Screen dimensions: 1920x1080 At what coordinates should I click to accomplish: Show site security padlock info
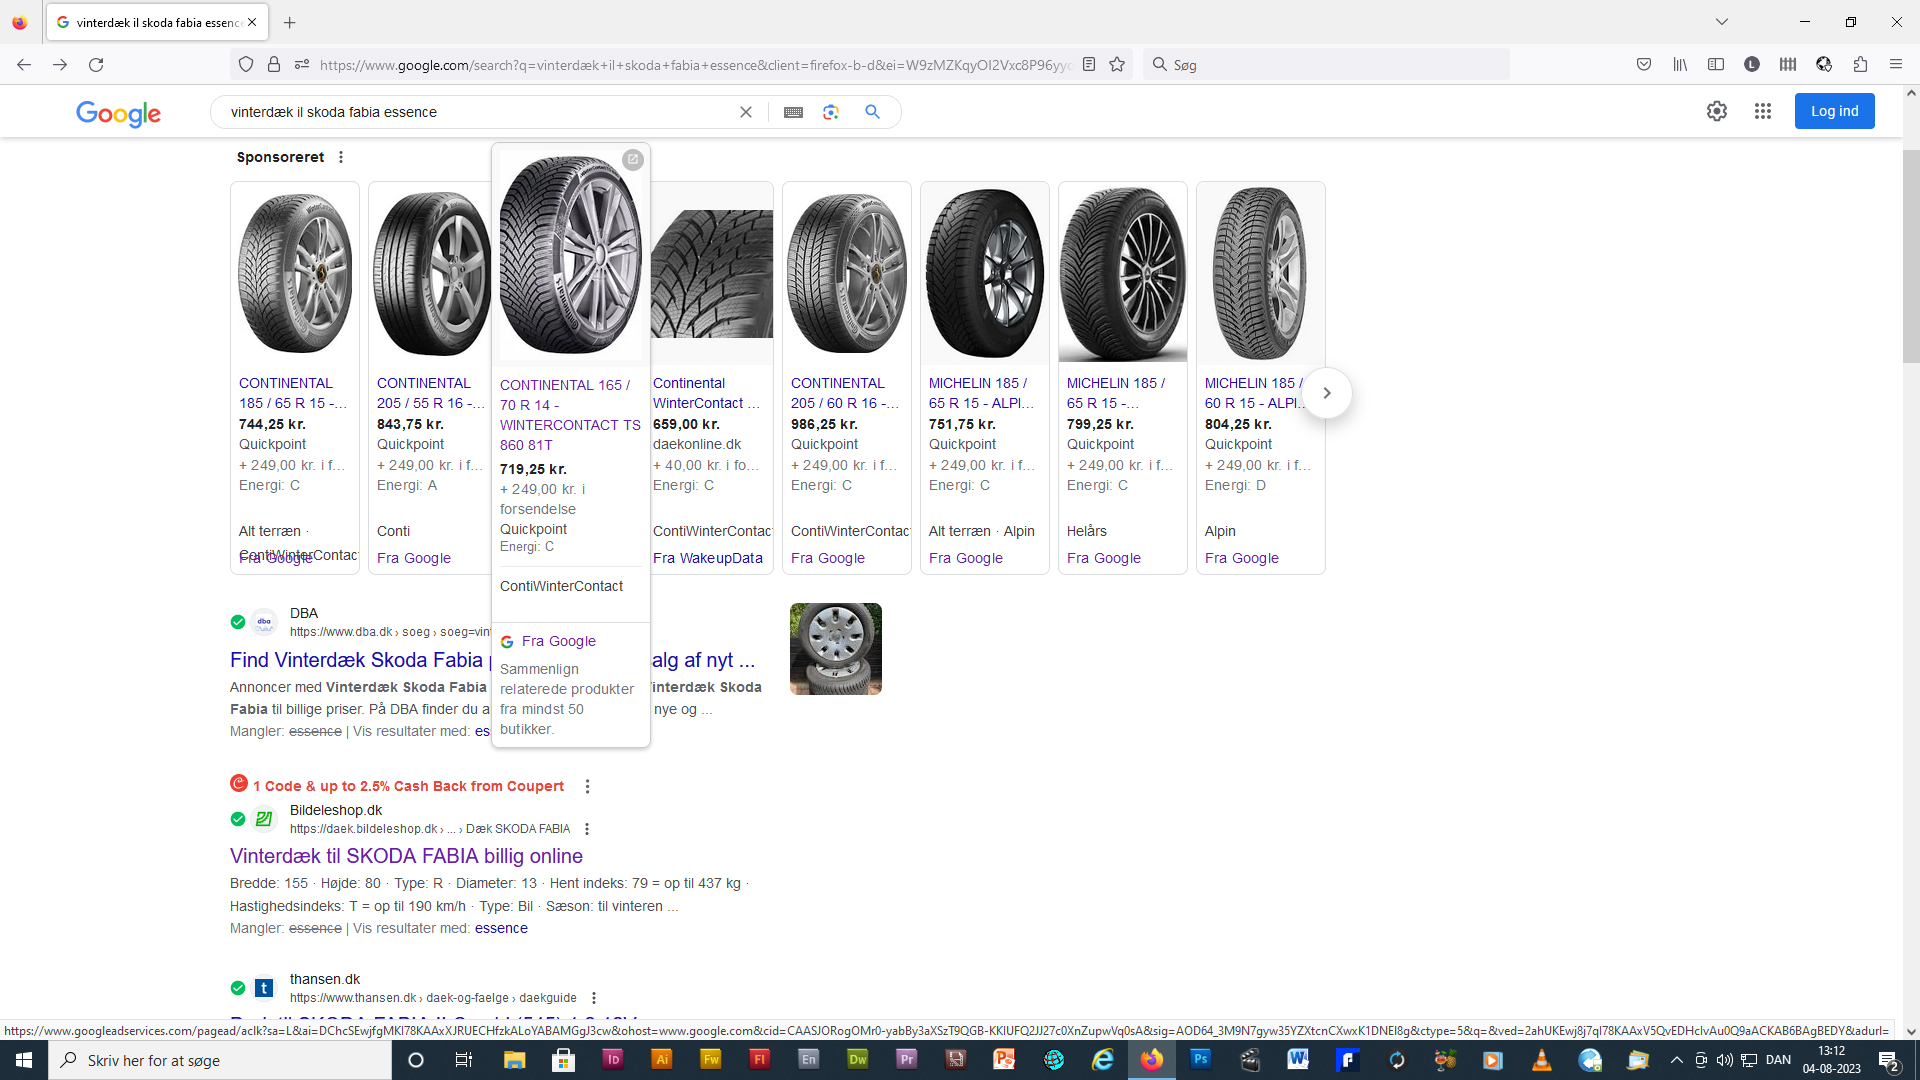274,65
